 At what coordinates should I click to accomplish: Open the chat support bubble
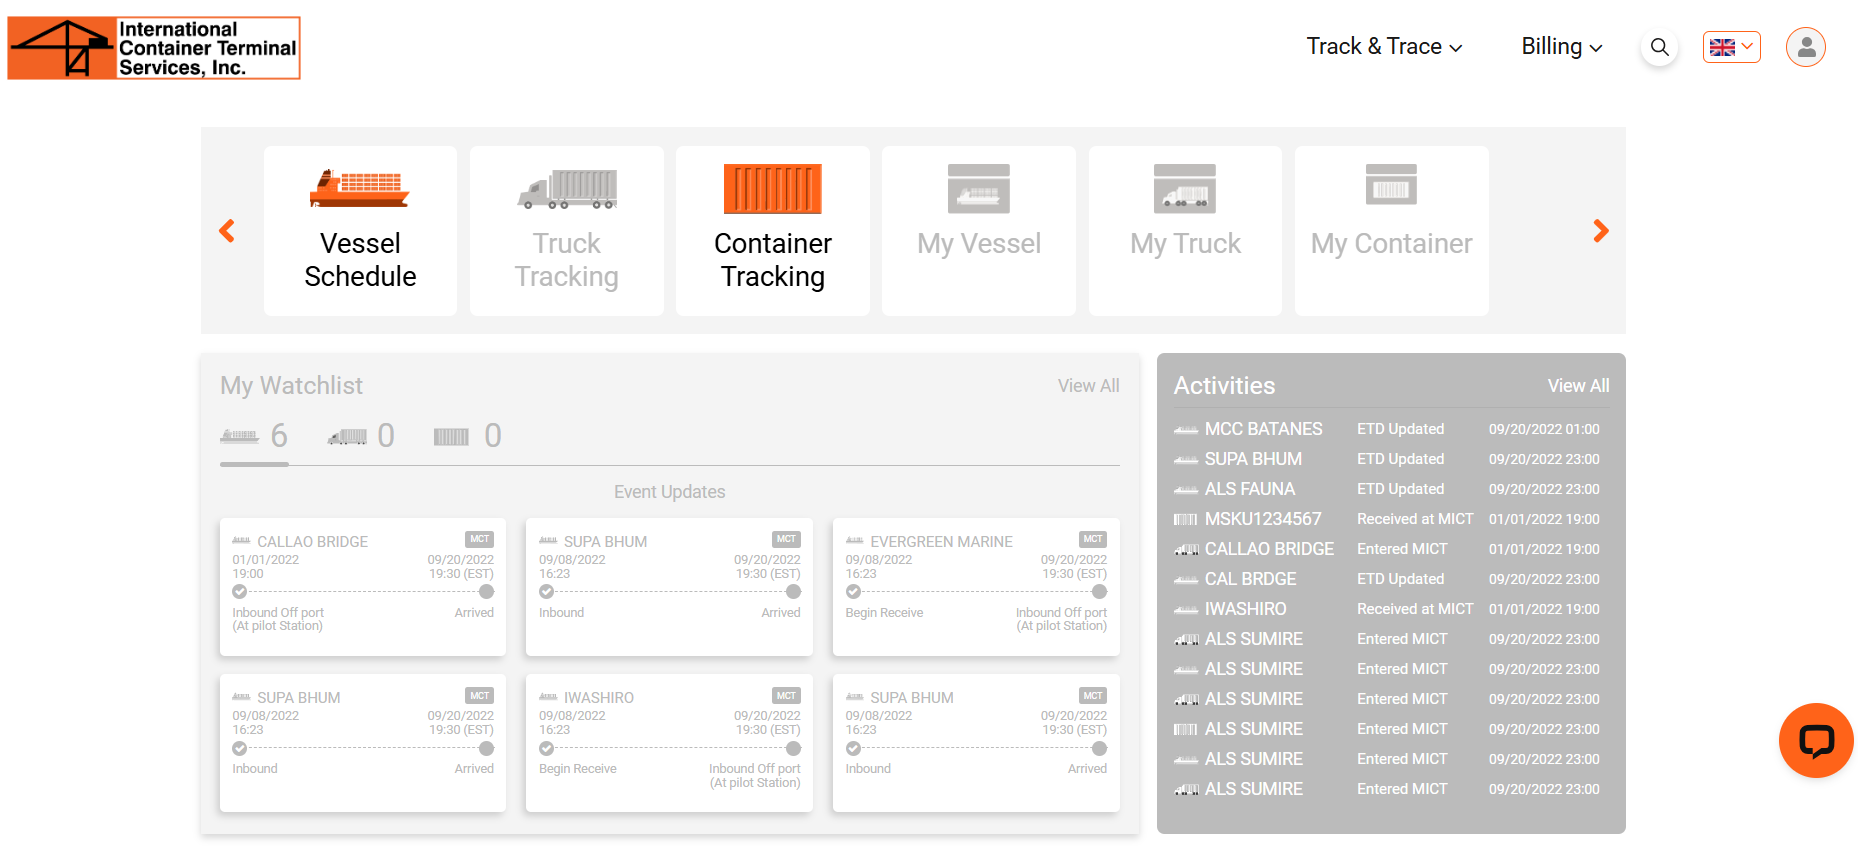point(1816,741)
